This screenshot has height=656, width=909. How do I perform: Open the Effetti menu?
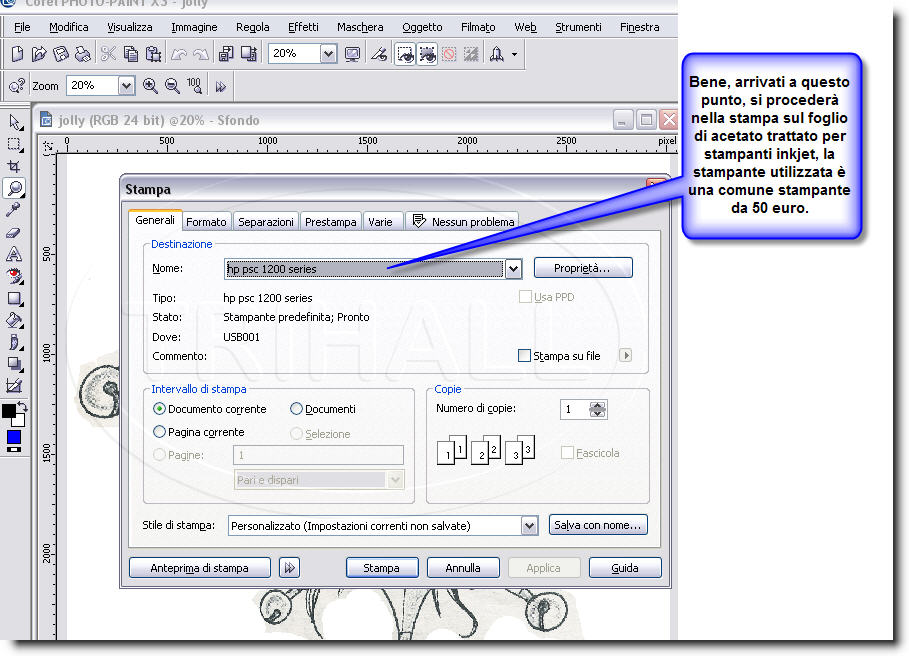[303, 27]
